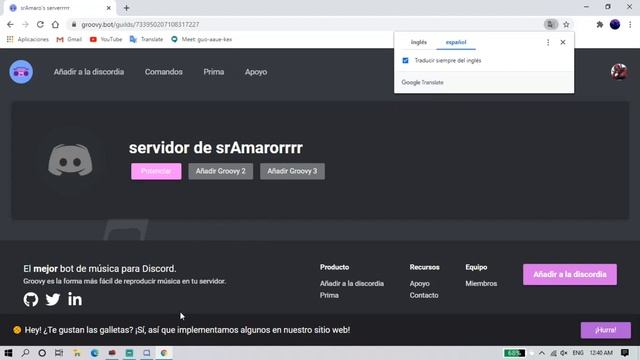Close the Google Translate popup

point(563,42)
